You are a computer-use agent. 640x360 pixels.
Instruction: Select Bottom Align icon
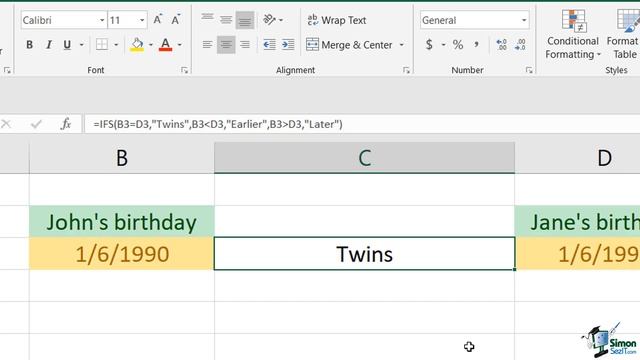tap(244, 20)
